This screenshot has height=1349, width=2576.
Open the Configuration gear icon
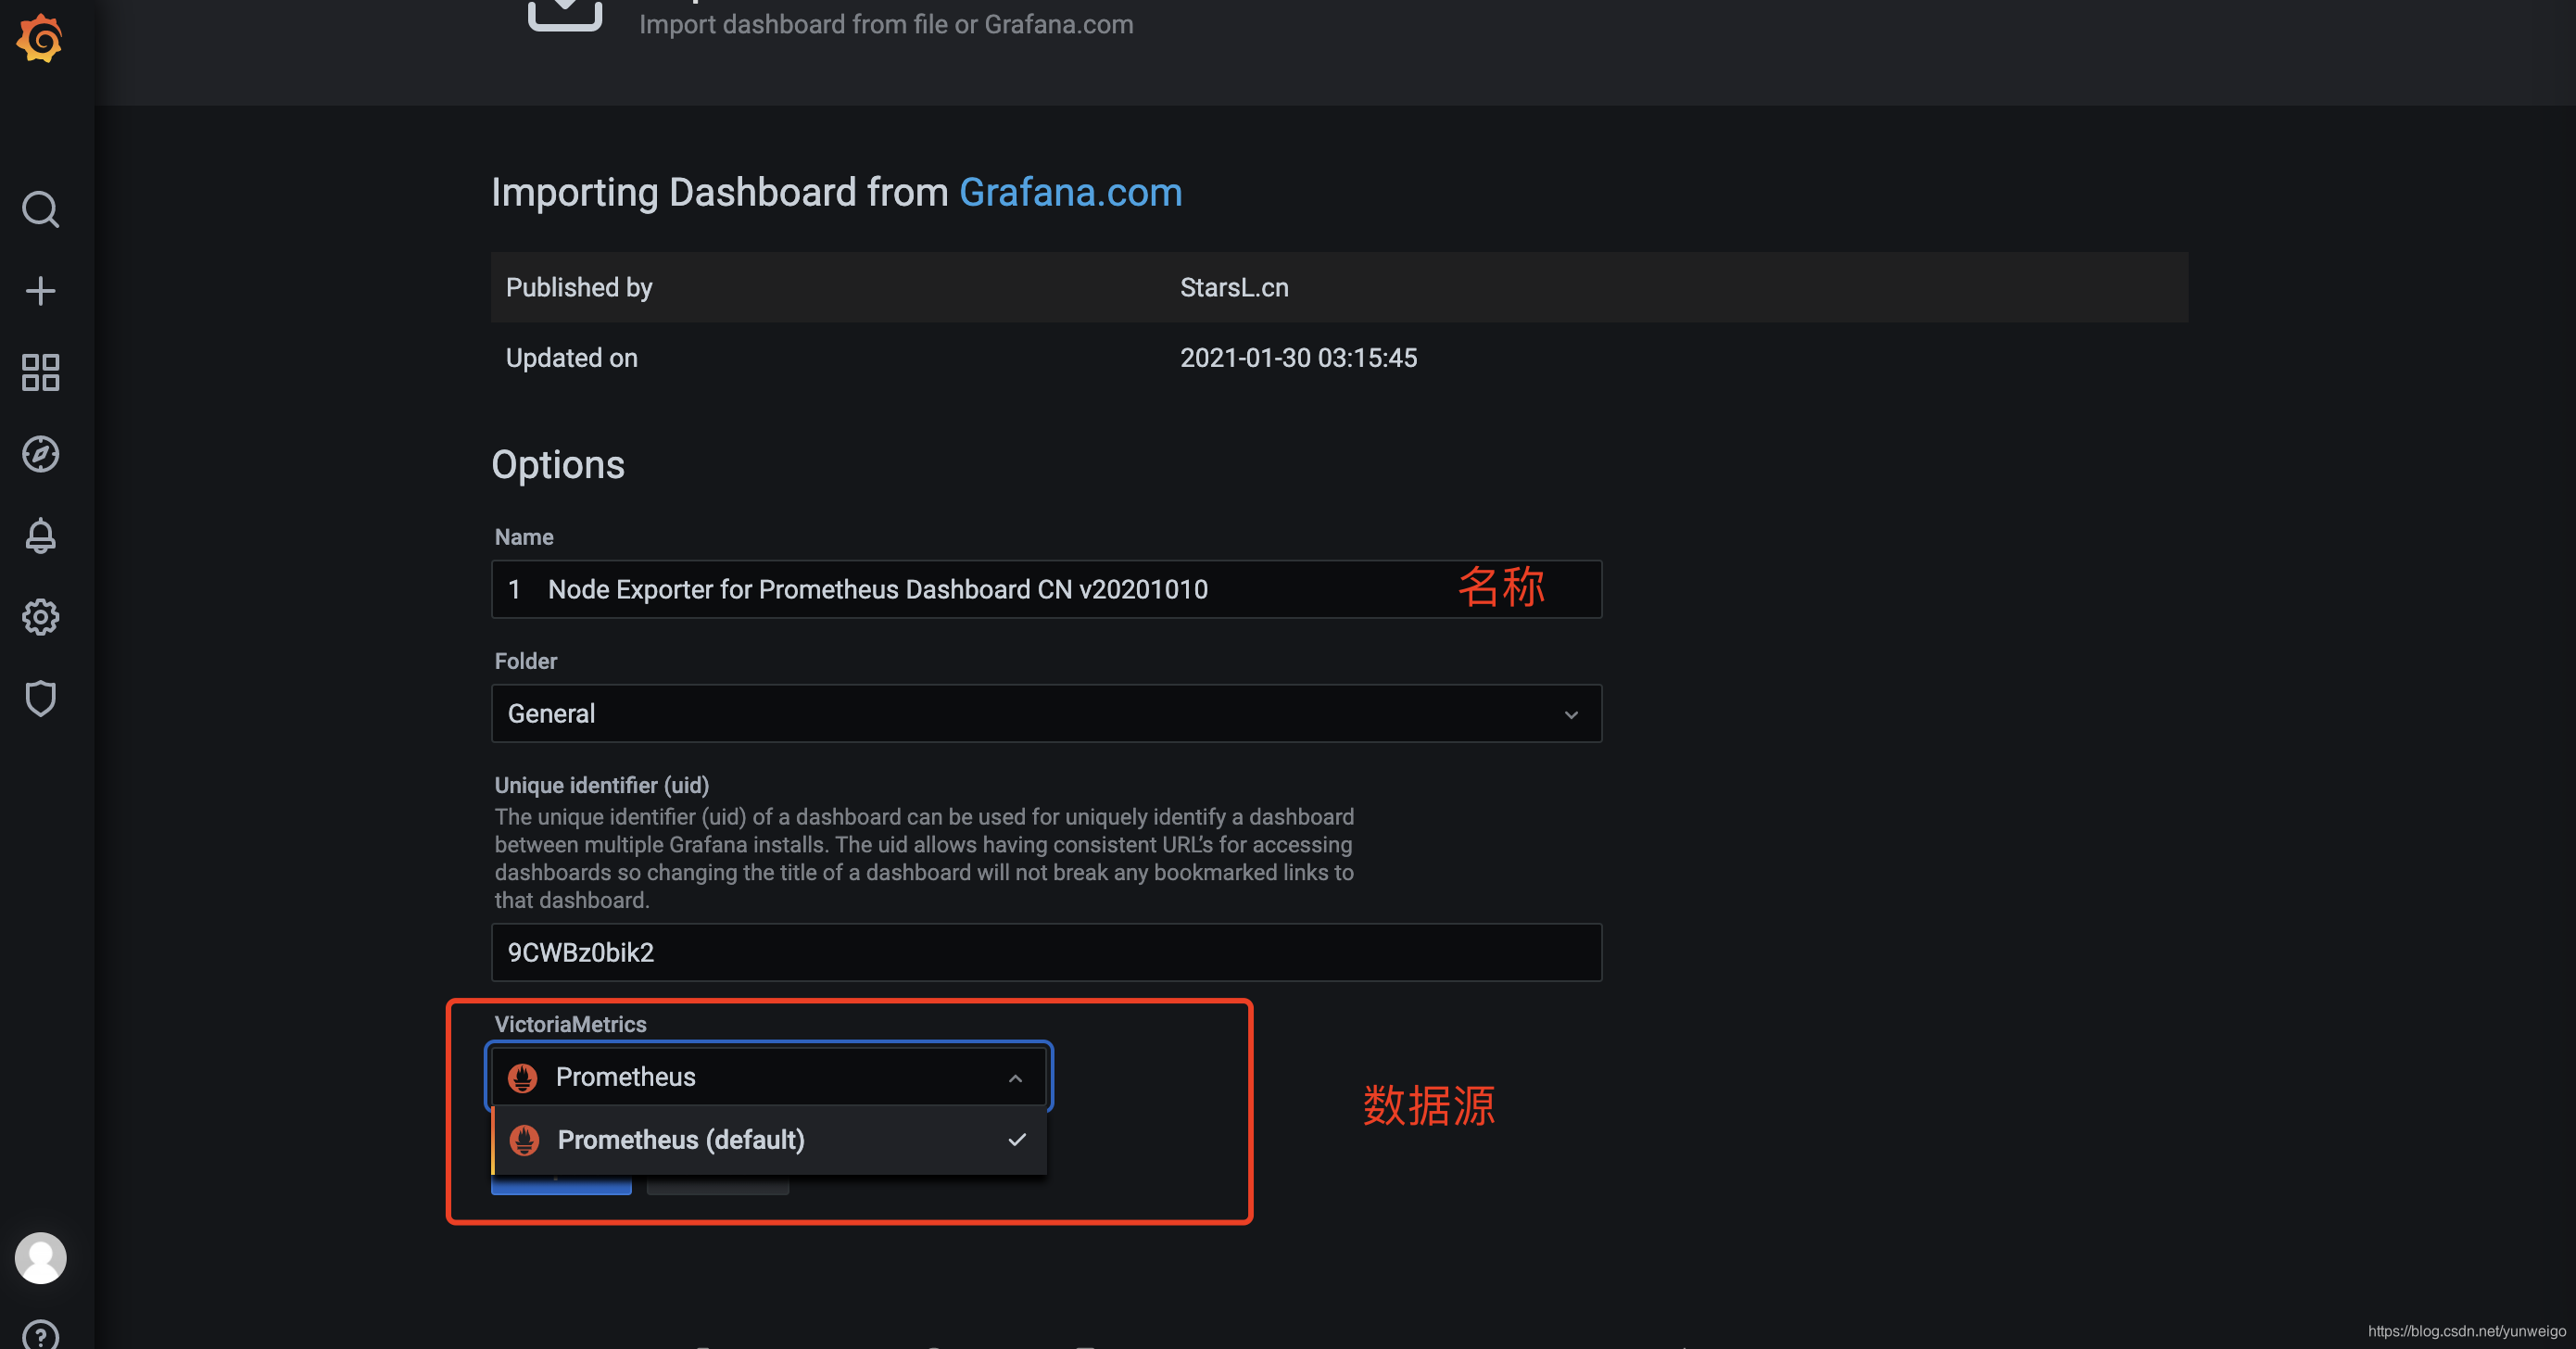point(40,617)
